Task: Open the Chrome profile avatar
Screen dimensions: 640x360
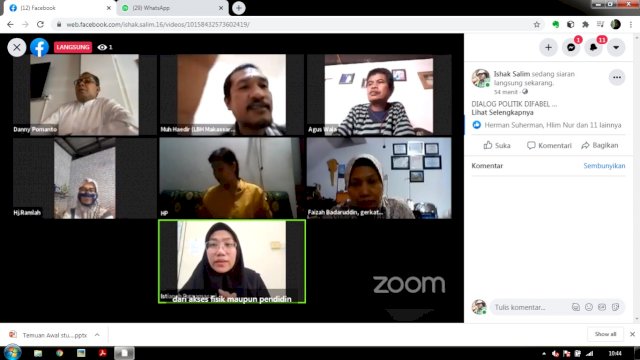Action: pos(616,24)
